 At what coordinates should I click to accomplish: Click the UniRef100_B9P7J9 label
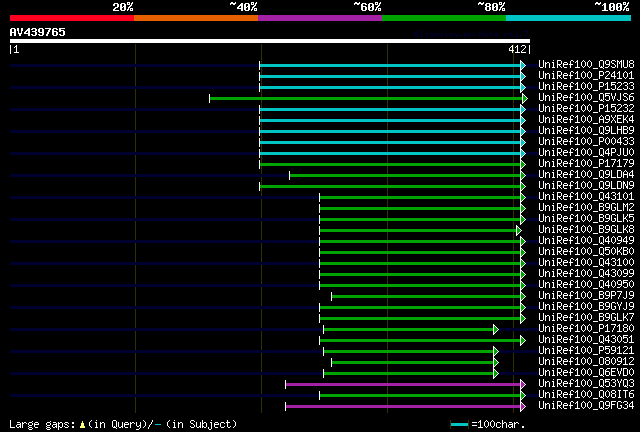pos(586,296)
